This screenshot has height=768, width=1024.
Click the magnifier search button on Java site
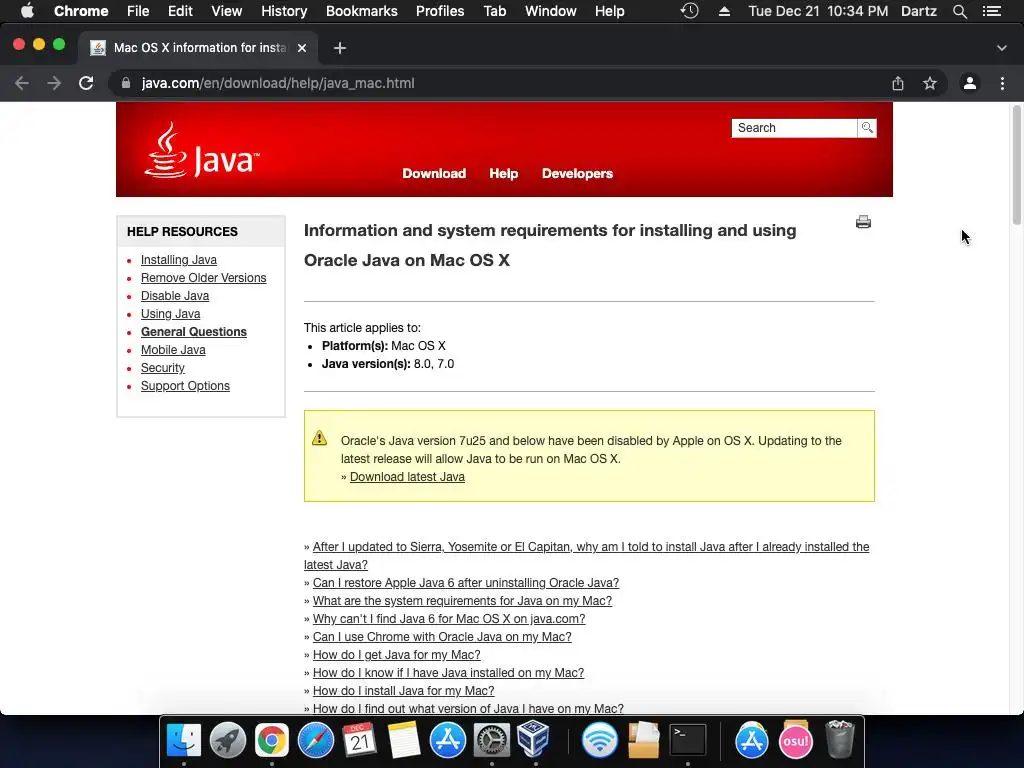867,128
